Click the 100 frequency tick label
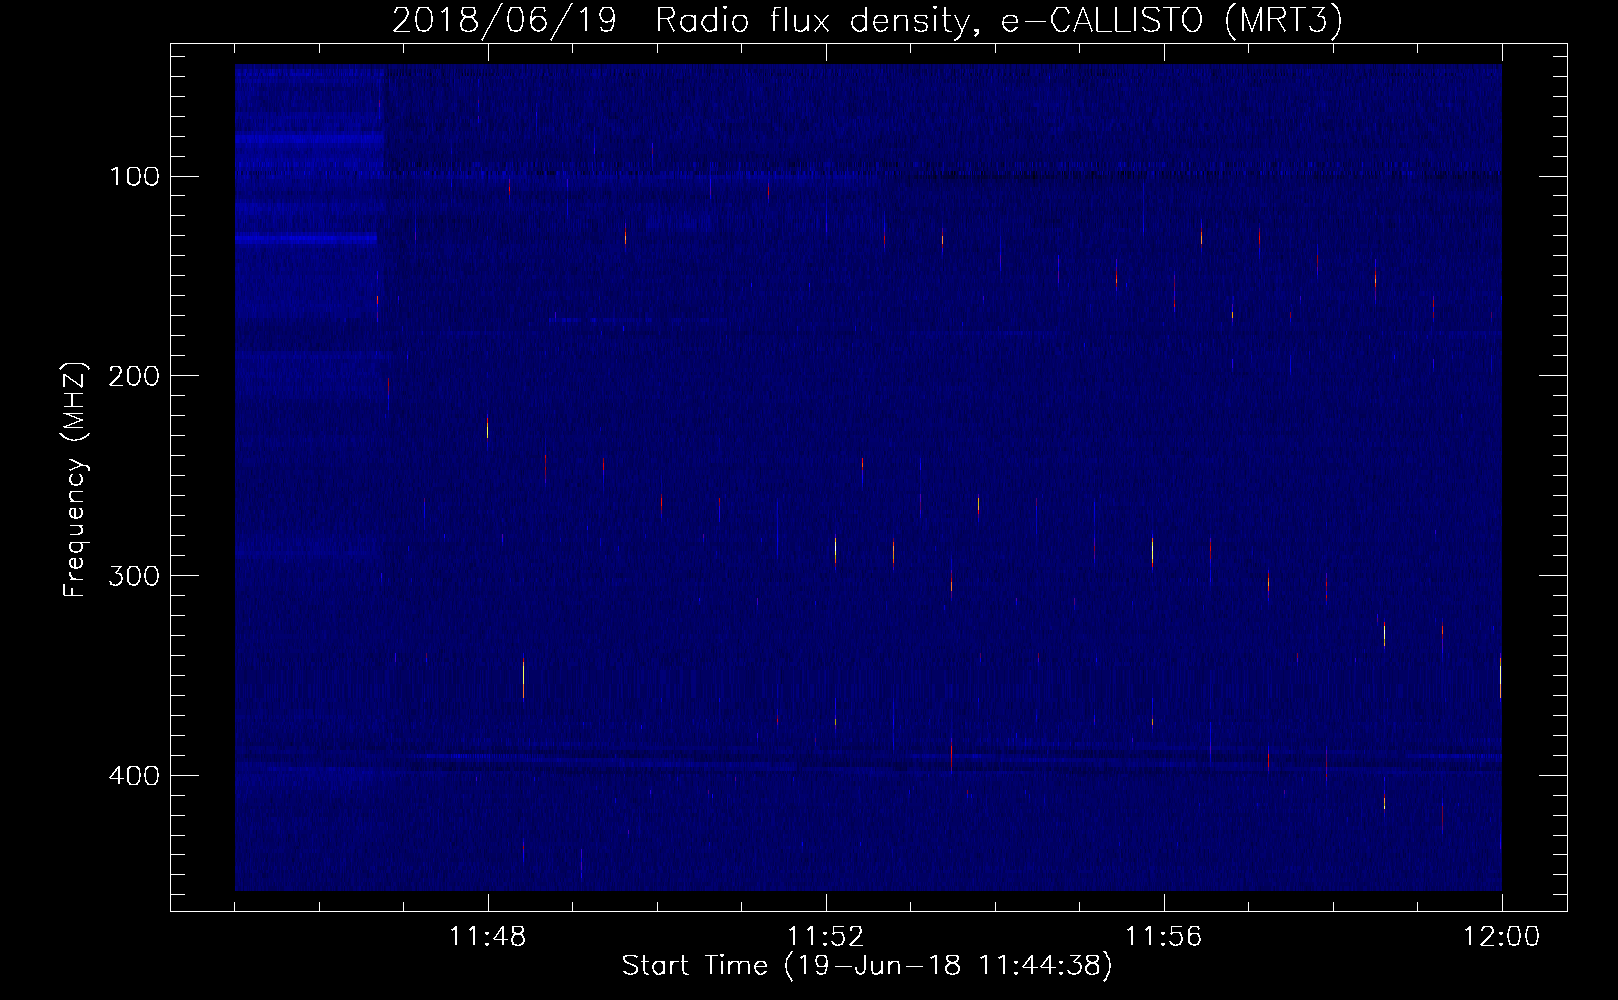 135,177
